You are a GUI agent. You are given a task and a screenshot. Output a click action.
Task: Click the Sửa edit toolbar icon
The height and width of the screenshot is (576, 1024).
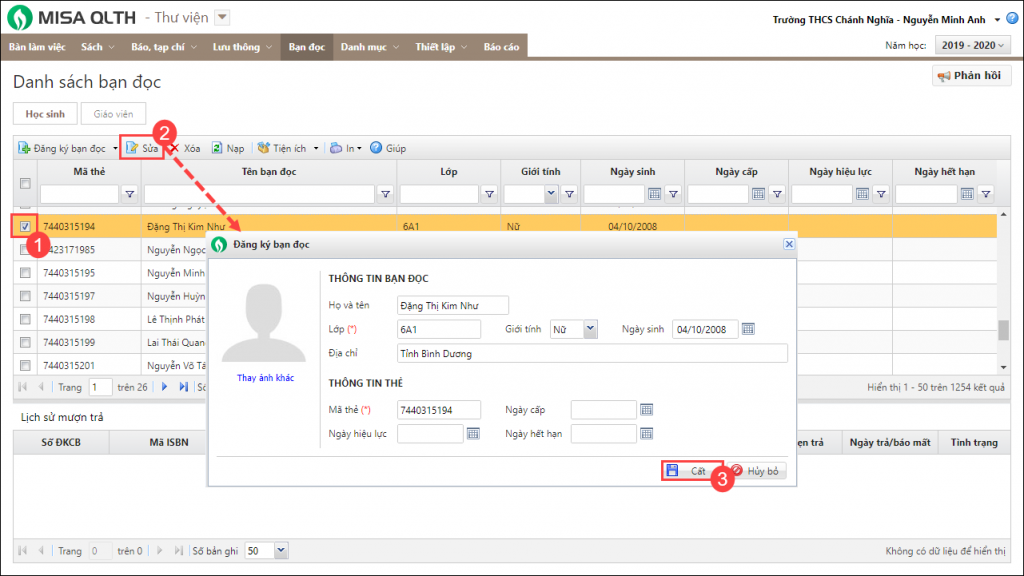point(132,148)
